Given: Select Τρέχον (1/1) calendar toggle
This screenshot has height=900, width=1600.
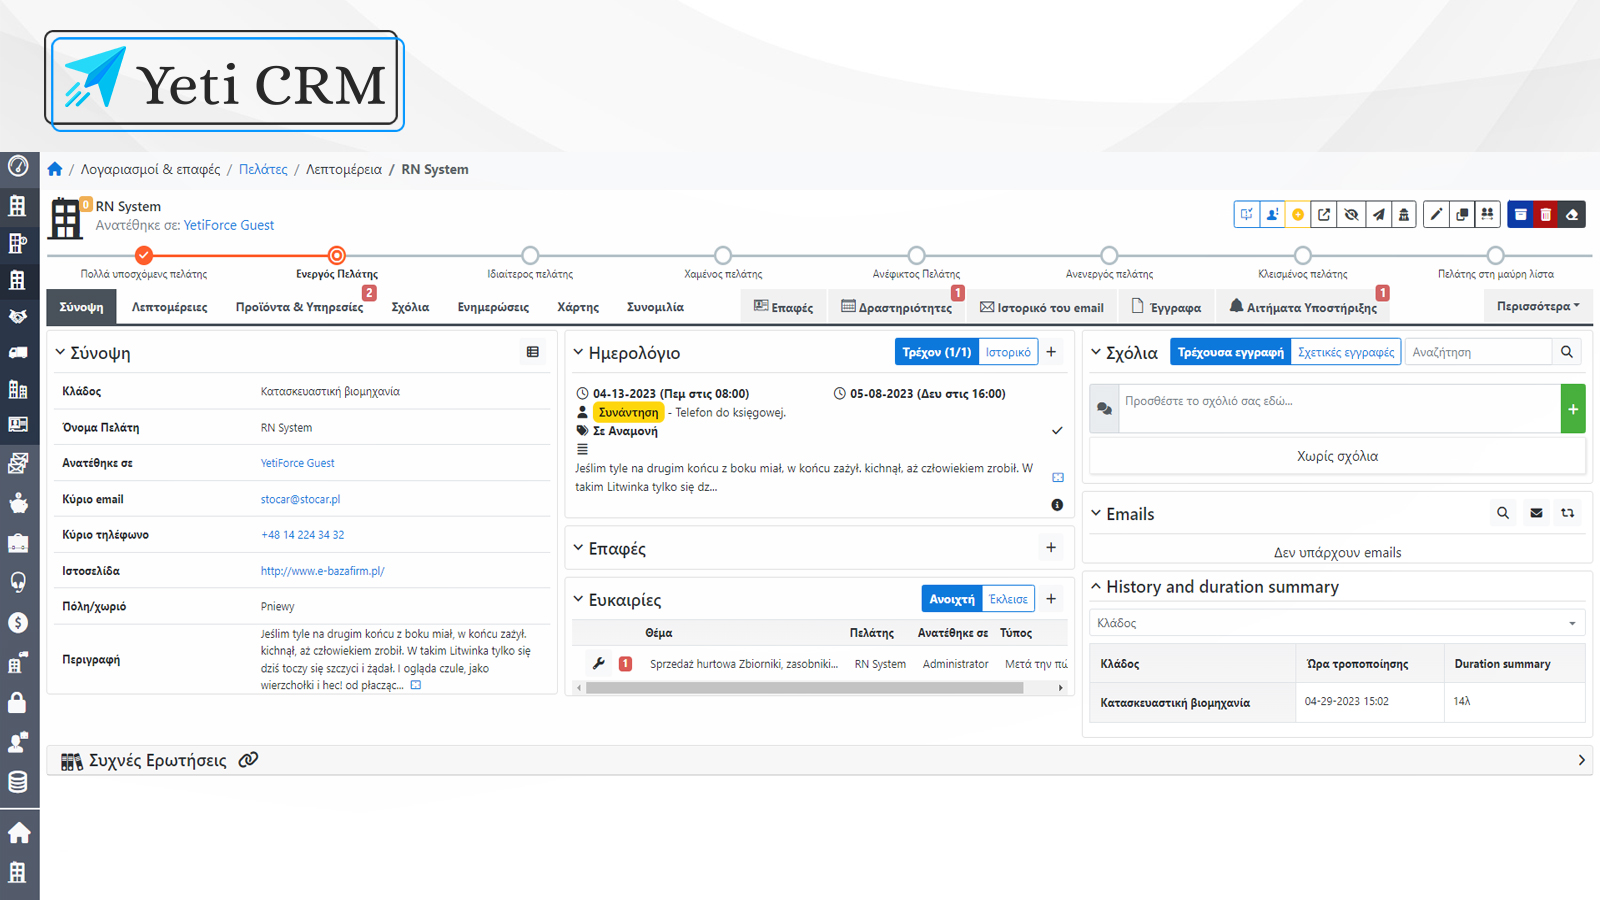Looking at the screenshot, I should pos(936,352).
